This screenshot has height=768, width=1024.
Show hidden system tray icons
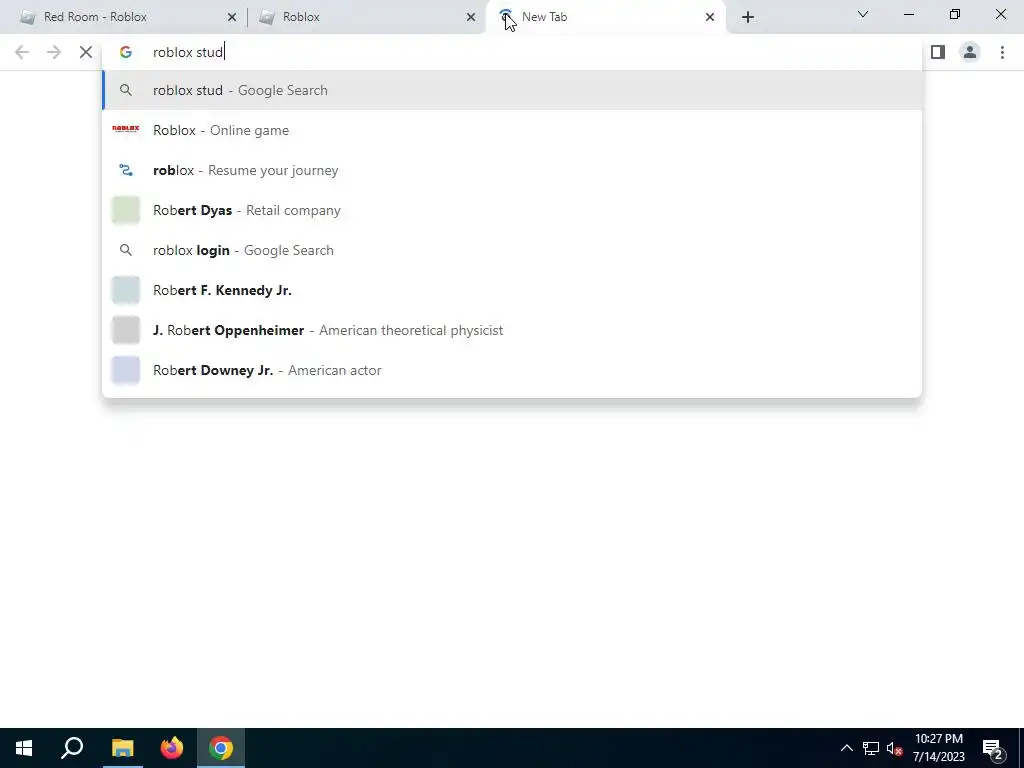[x=846, y=748]
